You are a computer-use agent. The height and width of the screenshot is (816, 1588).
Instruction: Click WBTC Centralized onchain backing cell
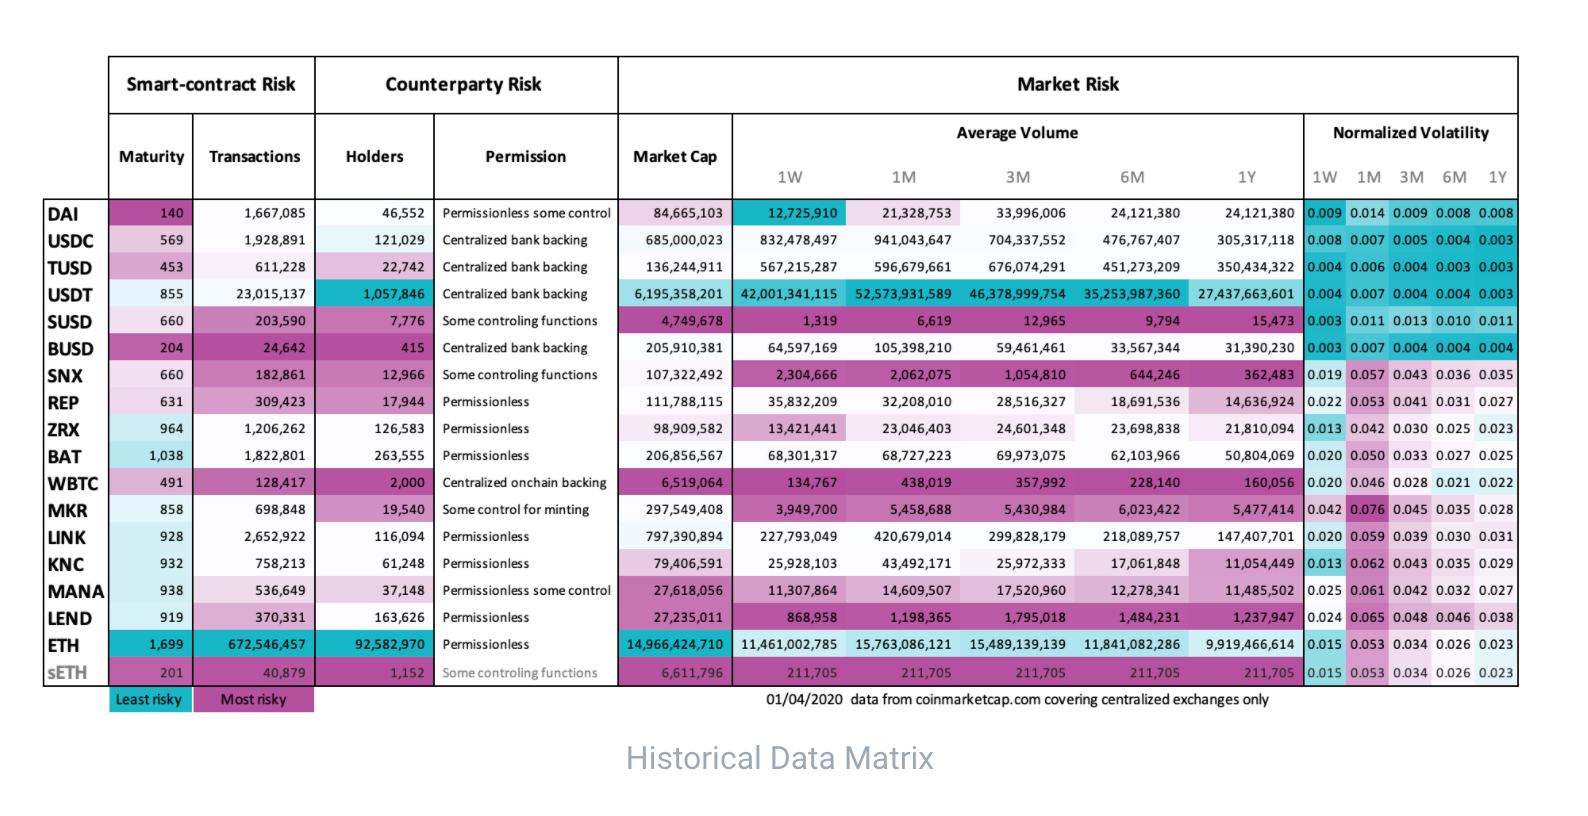tap(524, 483)
